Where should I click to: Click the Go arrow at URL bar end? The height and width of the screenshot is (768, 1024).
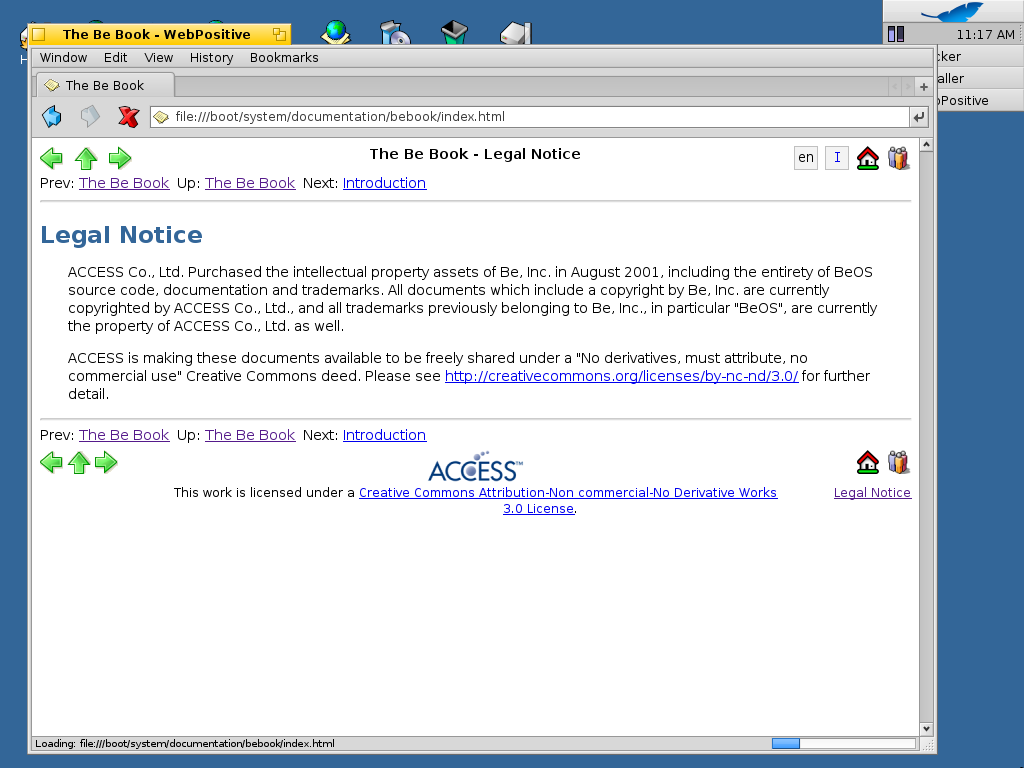tap(918, 117)
